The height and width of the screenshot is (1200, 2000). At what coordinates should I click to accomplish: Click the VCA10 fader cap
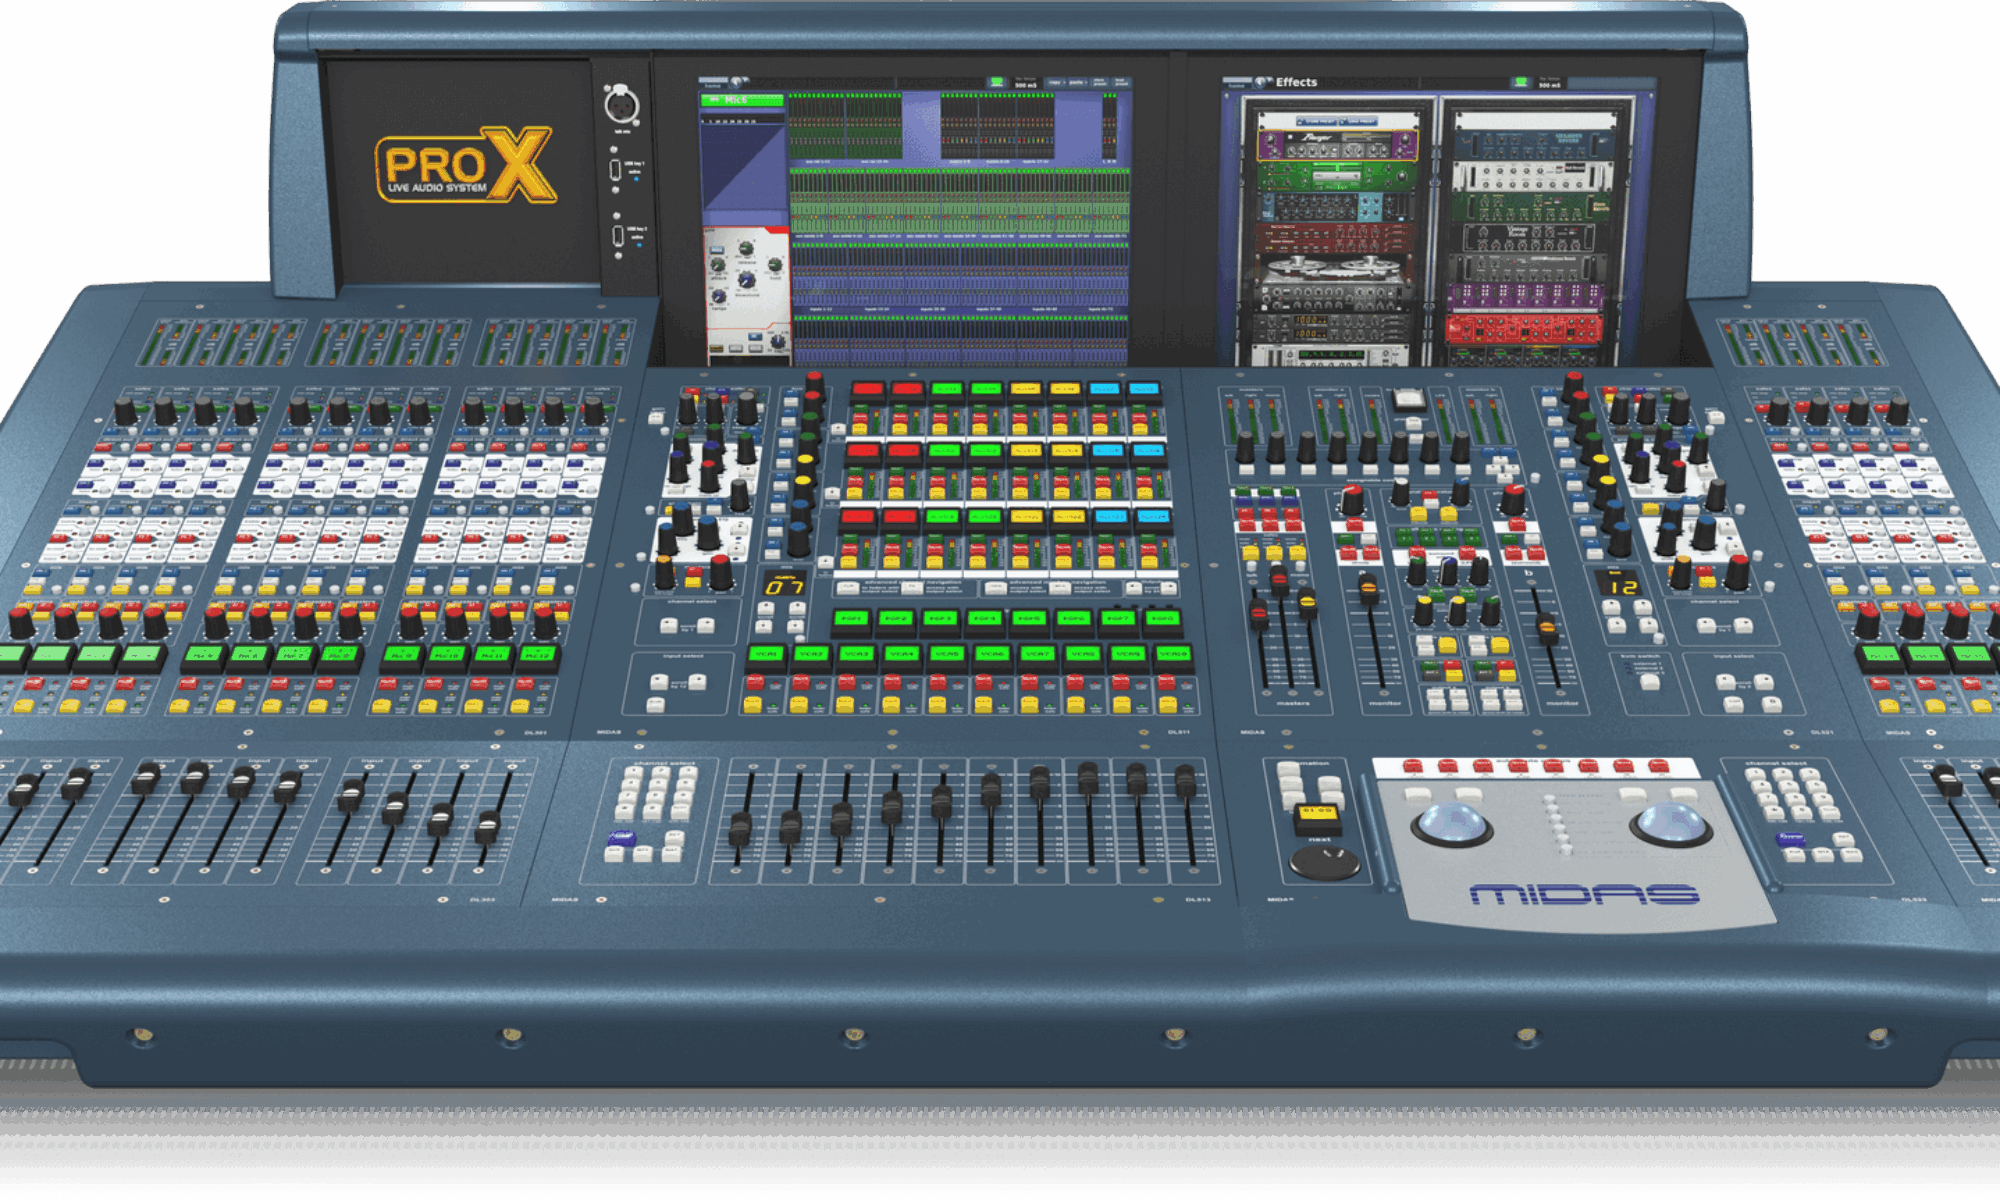pyautogui.click(x=1185, y=780)
